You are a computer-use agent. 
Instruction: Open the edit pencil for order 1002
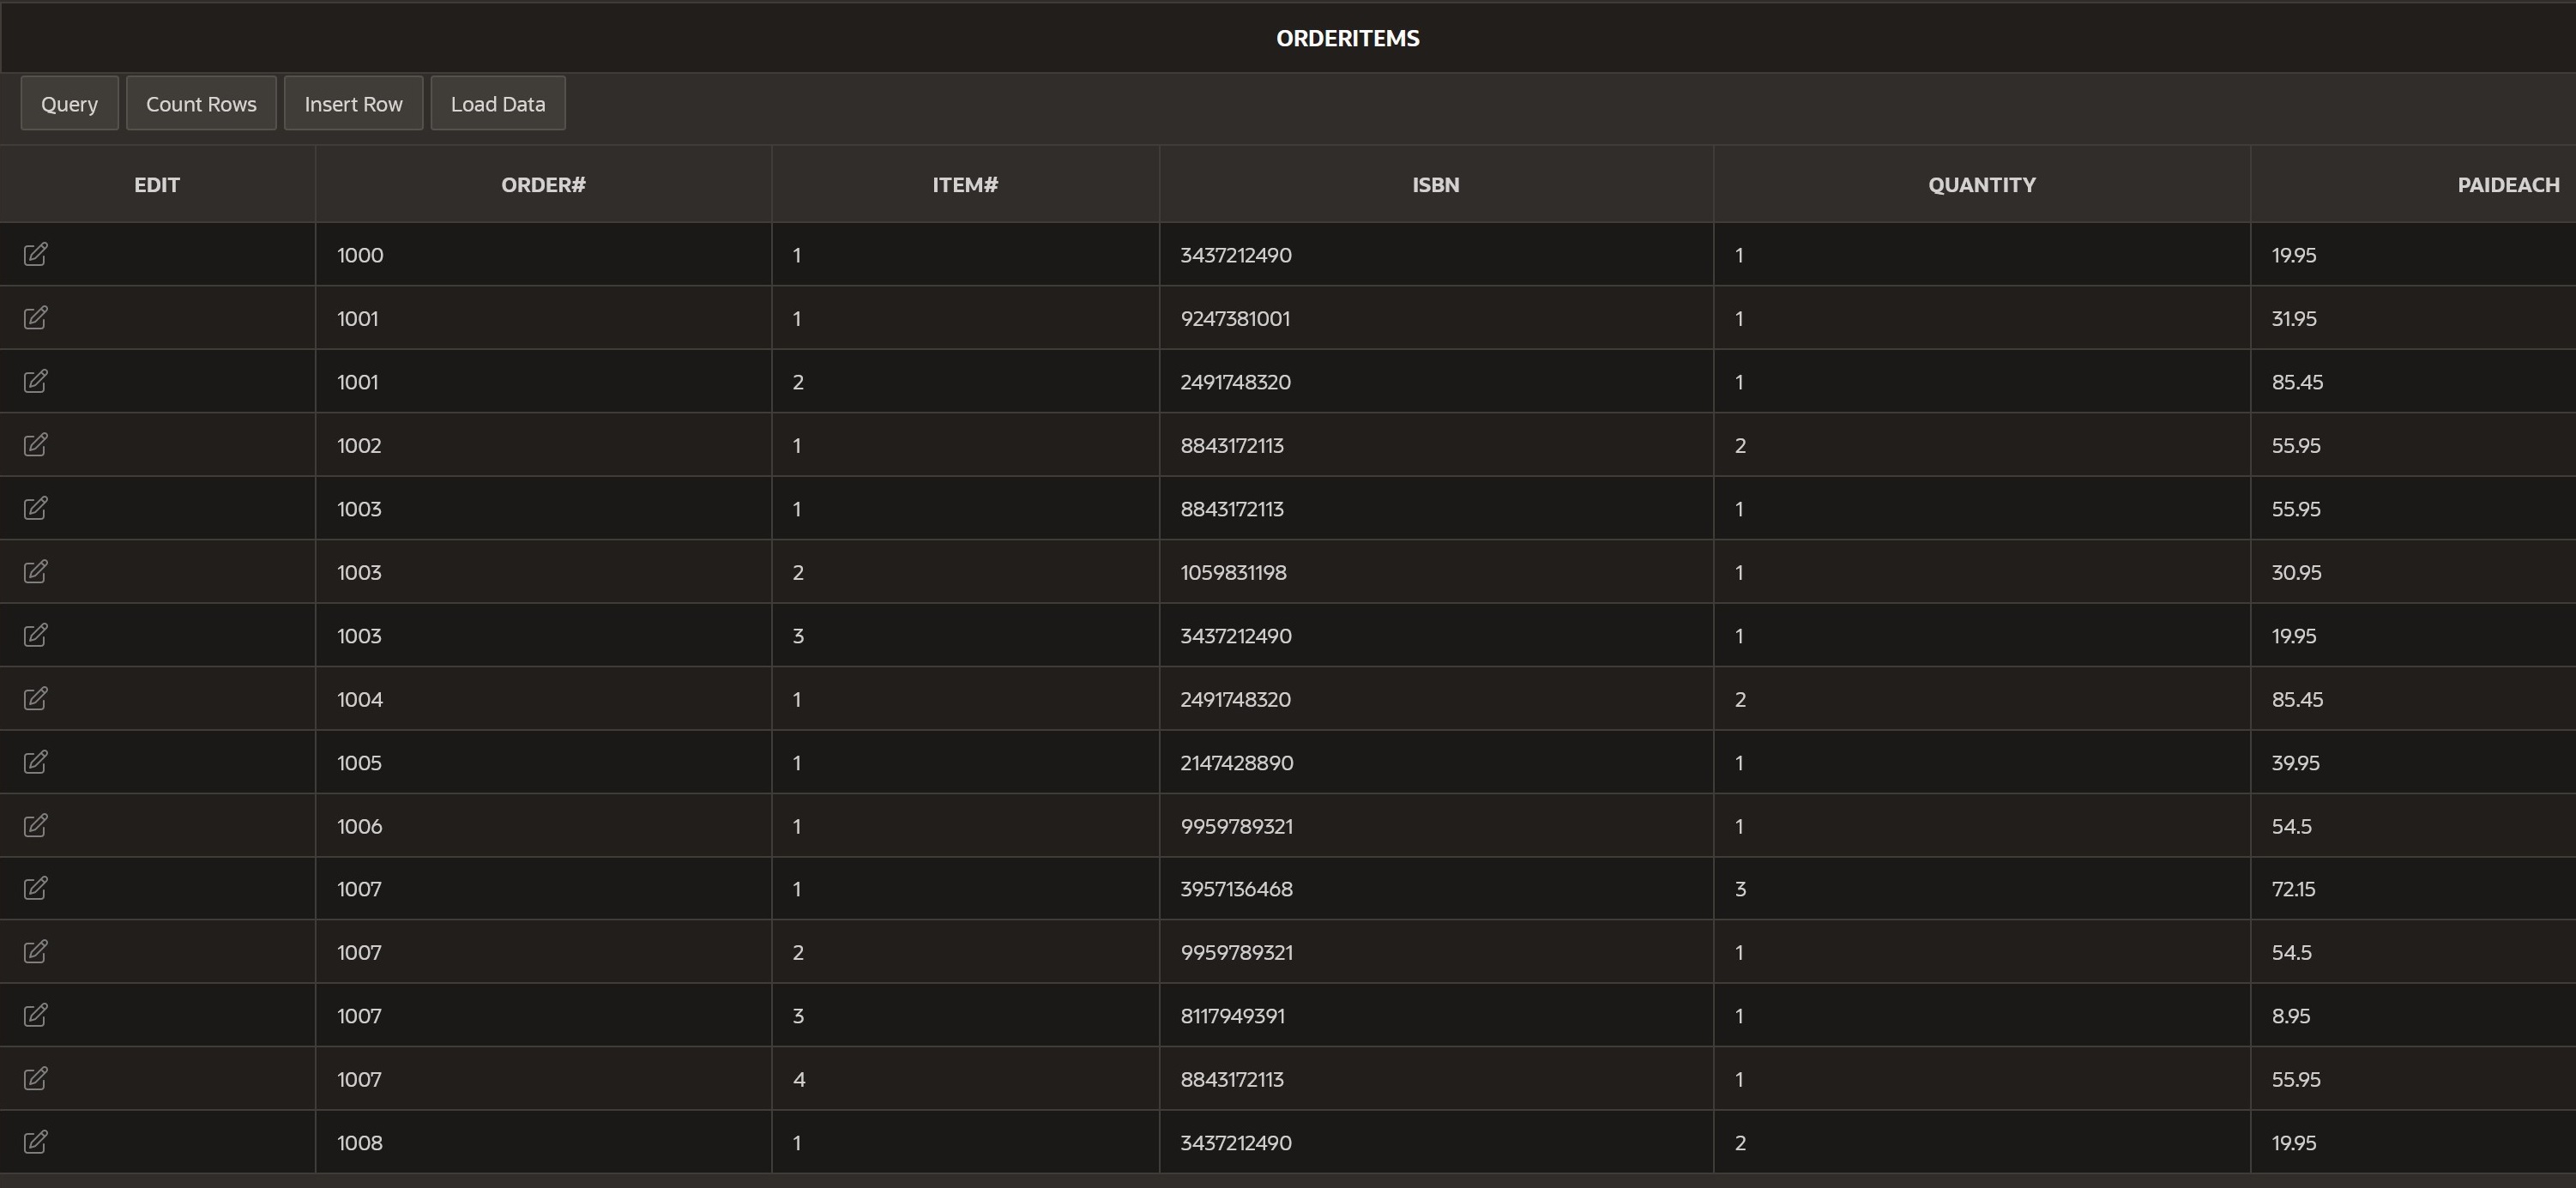point(35,445)
